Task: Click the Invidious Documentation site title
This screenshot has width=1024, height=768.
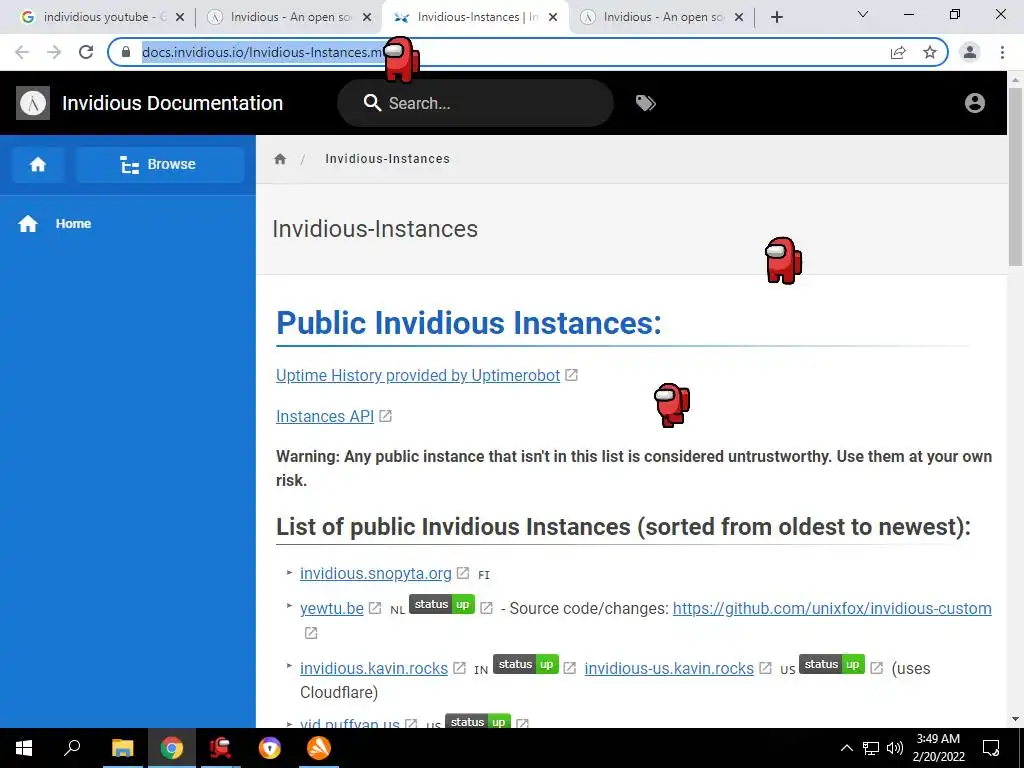Action: pos(172,103)
